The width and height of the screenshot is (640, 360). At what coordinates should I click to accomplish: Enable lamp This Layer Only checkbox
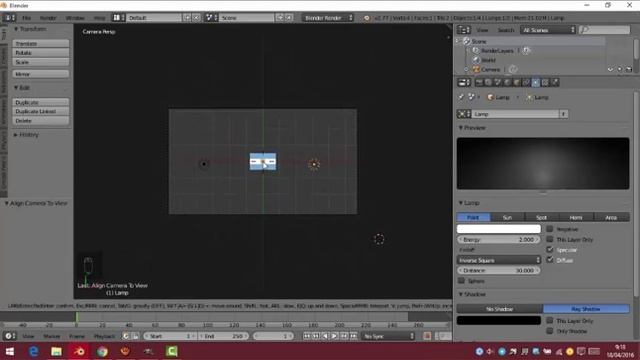tap(550, 239)
